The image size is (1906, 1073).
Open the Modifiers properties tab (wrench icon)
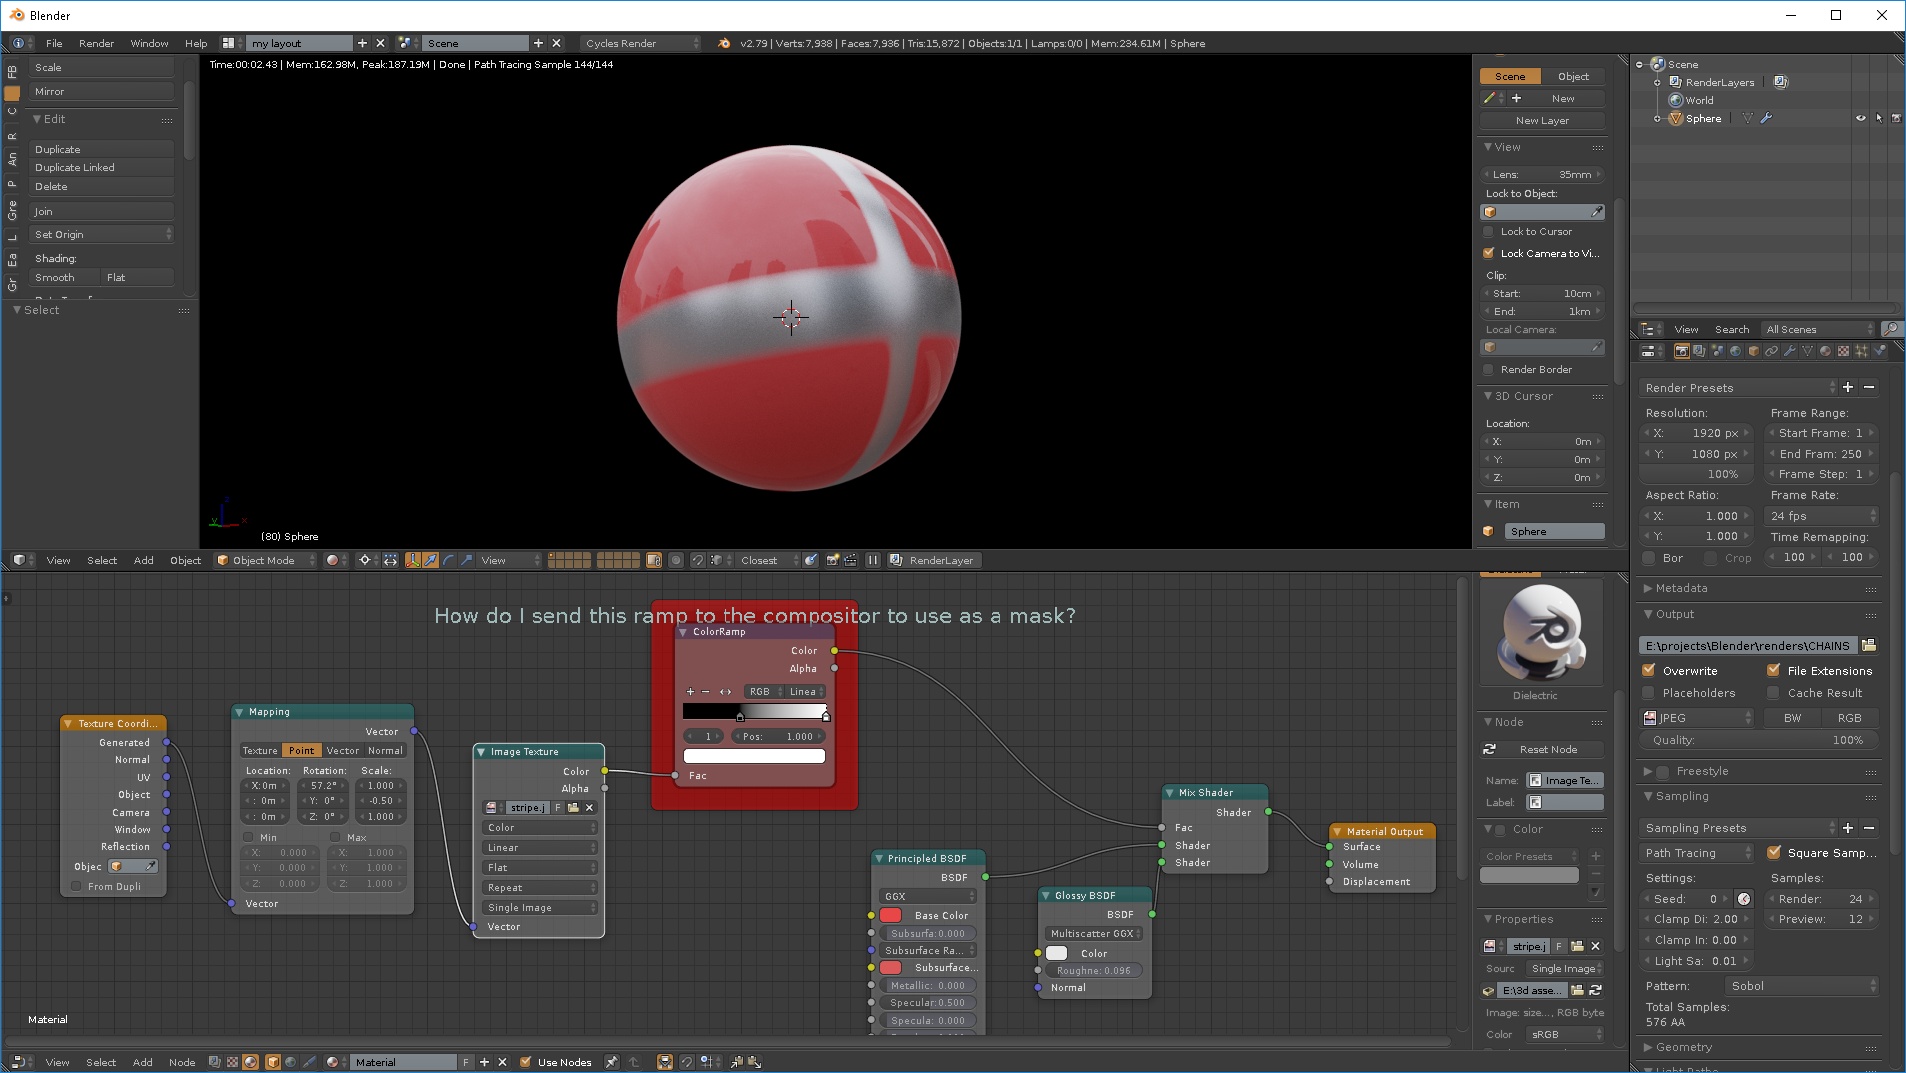(x=1789, y=351)
